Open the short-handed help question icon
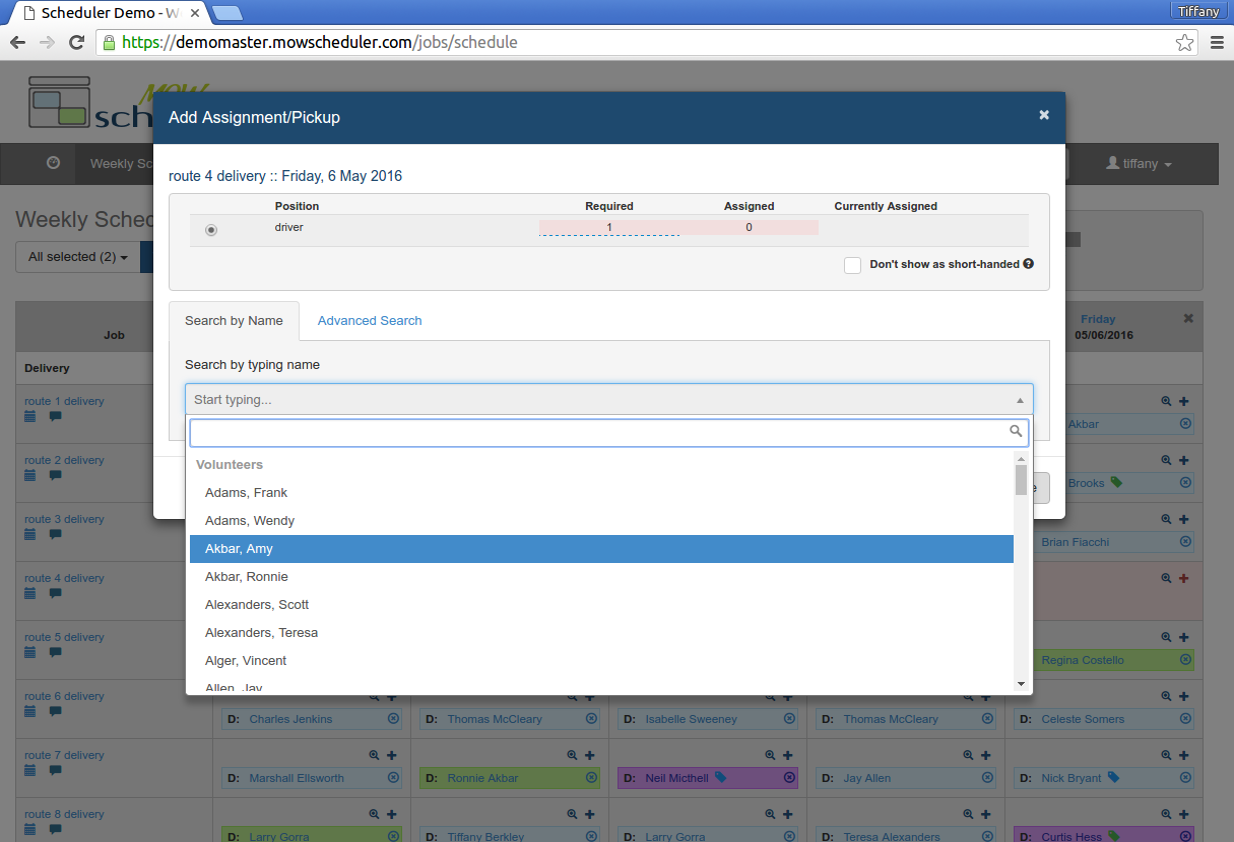The image size is (1234, 842). (1028, 265)
